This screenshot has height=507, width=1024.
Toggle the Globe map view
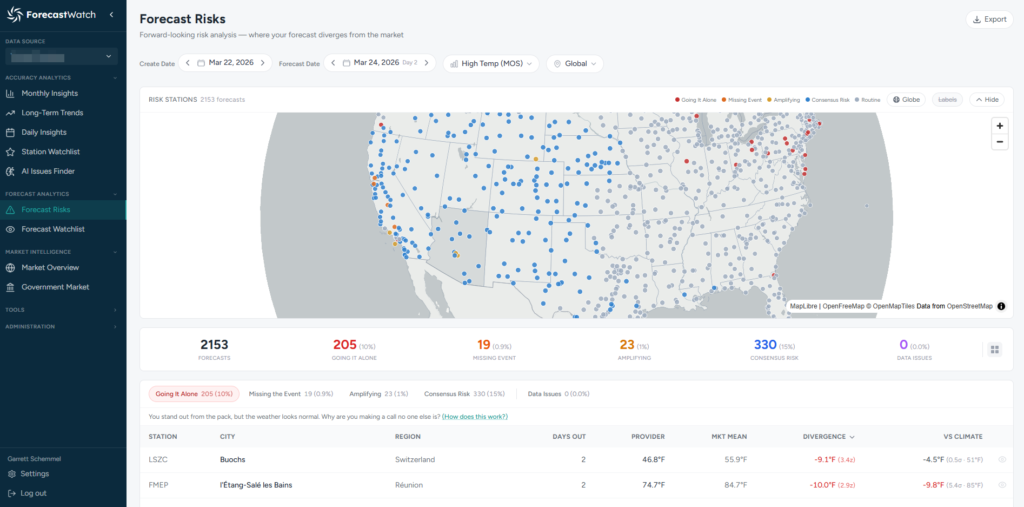tap(906, 99)
